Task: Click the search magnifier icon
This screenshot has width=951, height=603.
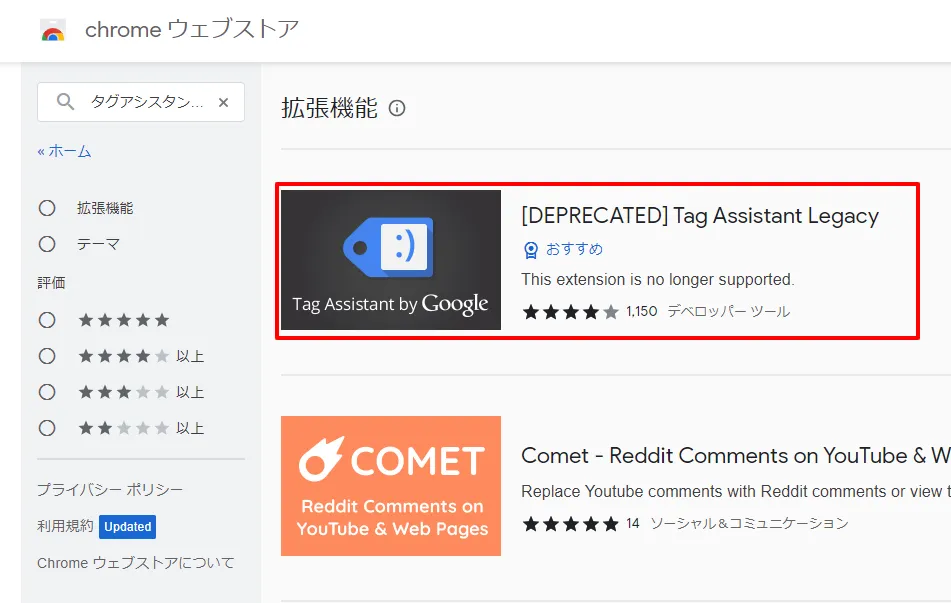Action: pos(65,102)
